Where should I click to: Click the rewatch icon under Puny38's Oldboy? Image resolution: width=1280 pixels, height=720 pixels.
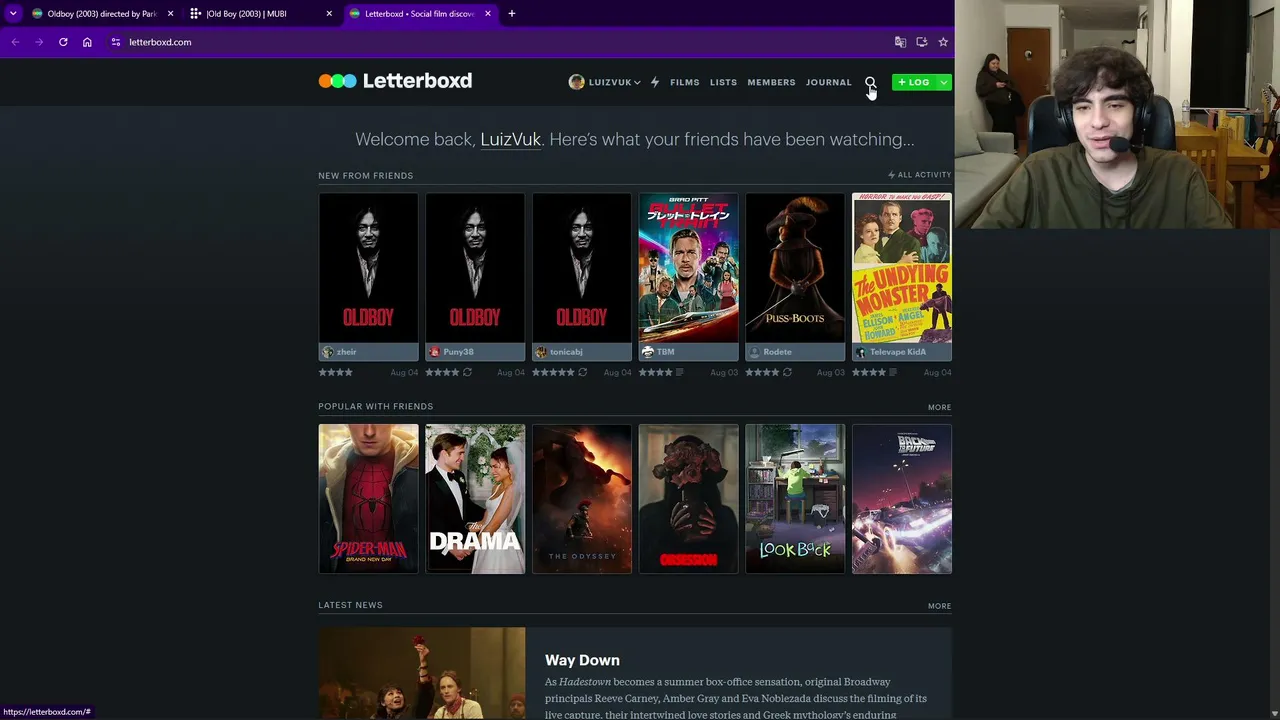point(467,372)
